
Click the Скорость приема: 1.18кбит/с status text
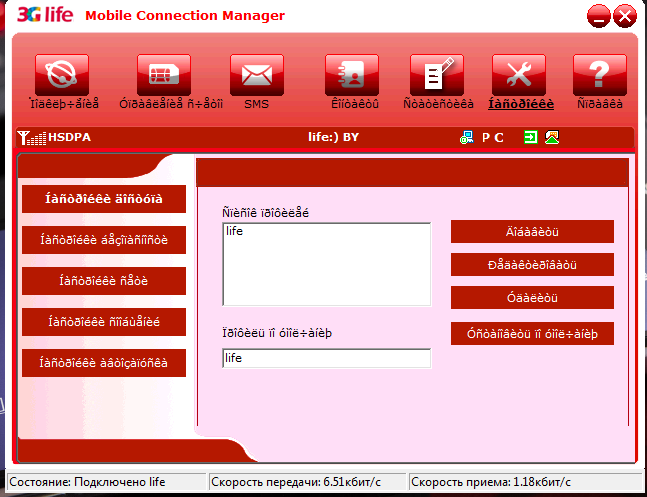coord(491,482)
